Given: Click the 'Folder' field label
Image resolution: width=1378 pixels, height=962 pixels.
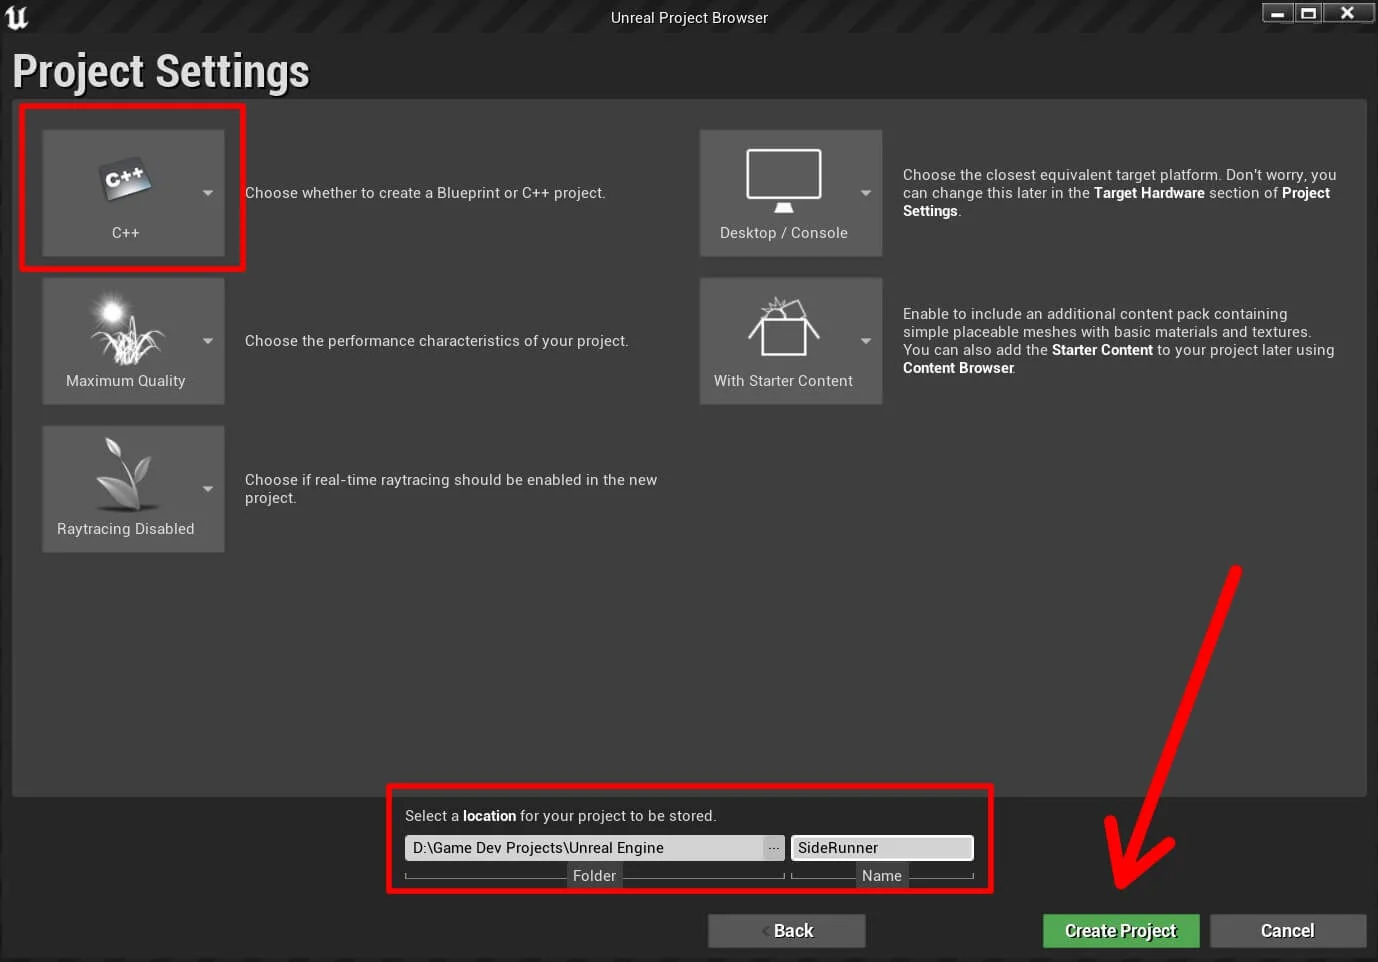Looking at the screenshot, I should pos(594,876).
